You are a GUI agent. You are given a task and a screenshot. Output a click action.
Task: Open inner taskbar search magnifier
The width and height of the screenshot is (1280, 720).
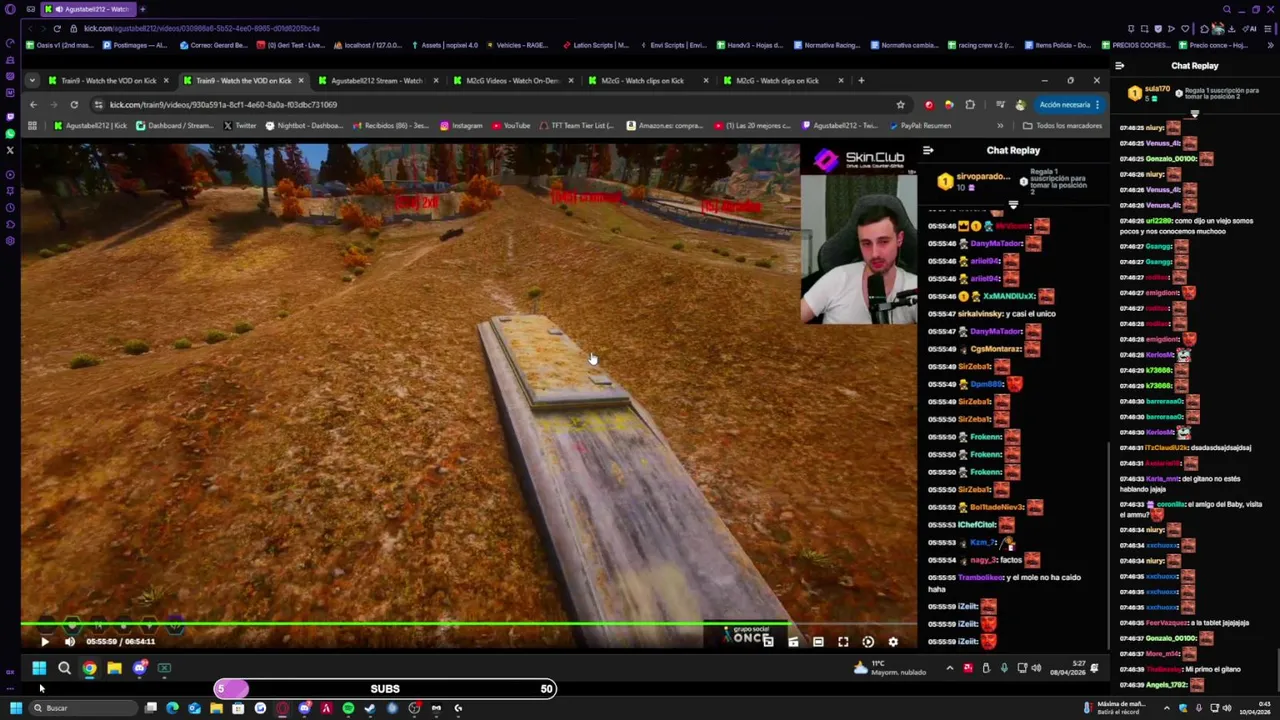click(x=64, y=668)
